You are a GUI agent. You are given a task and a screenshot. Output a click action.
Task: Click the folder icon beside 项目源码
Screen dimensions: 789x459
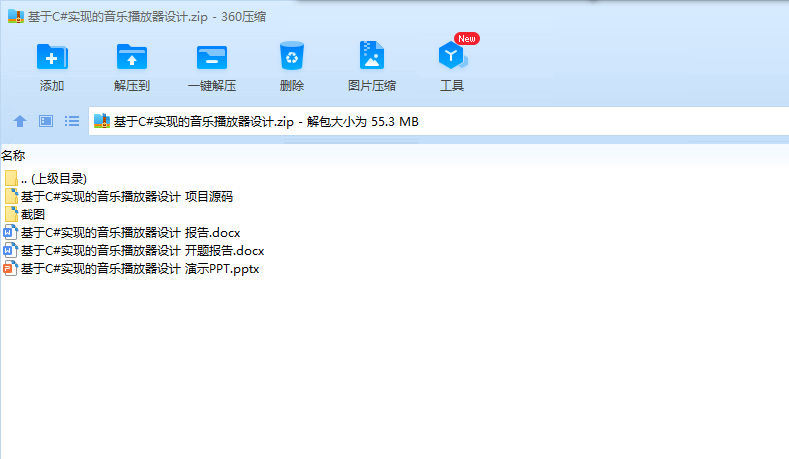[x=11, y=196]
